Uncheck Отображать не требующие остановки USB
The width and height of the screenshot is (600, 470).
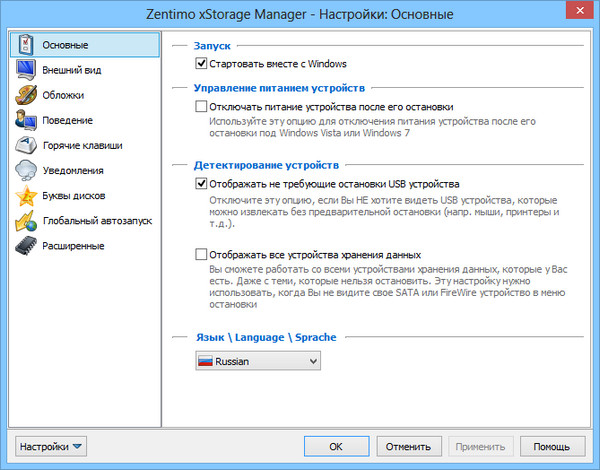(x=202, y=184)
